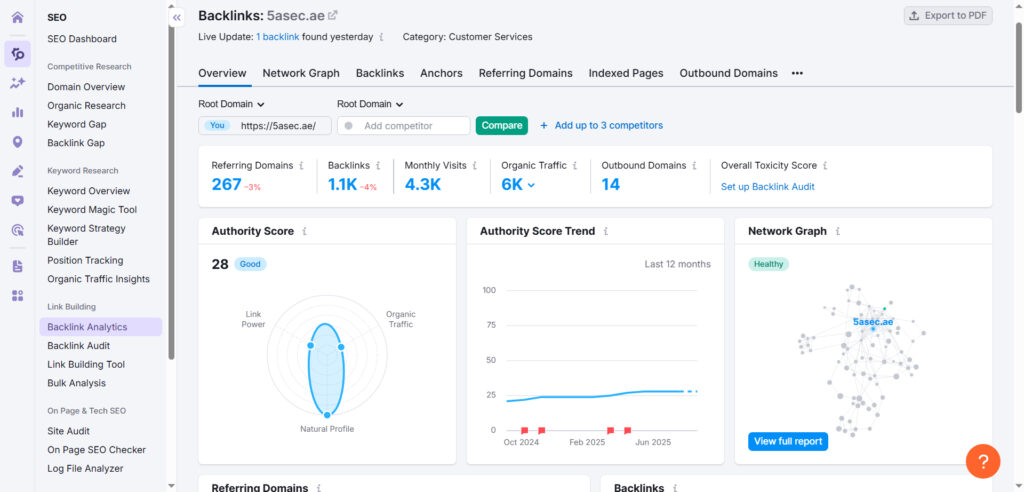Open Backlink Audit in sidebar
The width and height of the screenshot is (1024, 492).
point(78,346)
